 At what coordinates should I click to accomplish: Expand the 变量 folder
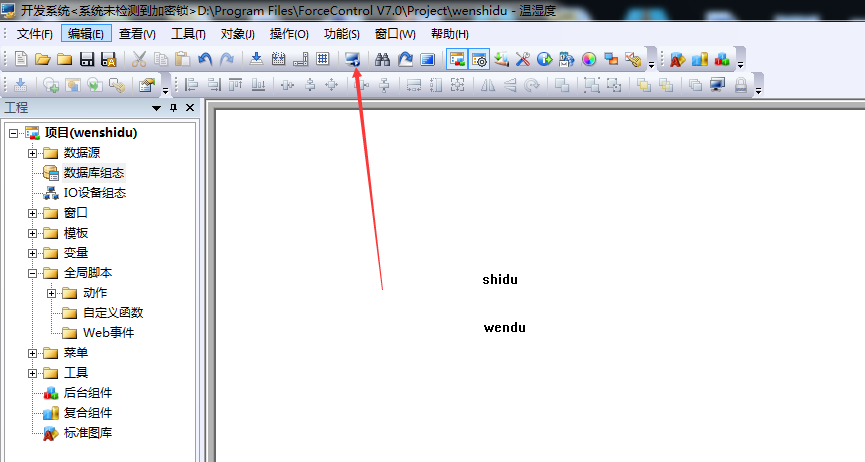(x=33, y=253)
